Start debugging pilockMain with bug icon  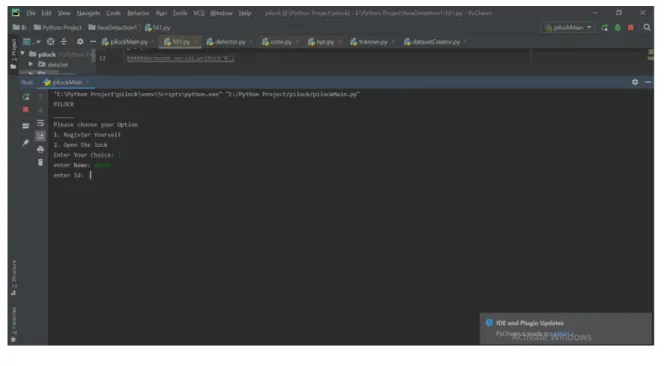pos(617,28)
